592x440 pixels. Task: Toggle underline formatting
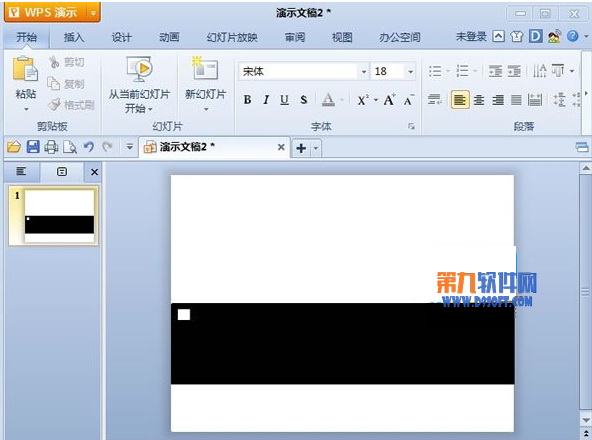[285, 100]
